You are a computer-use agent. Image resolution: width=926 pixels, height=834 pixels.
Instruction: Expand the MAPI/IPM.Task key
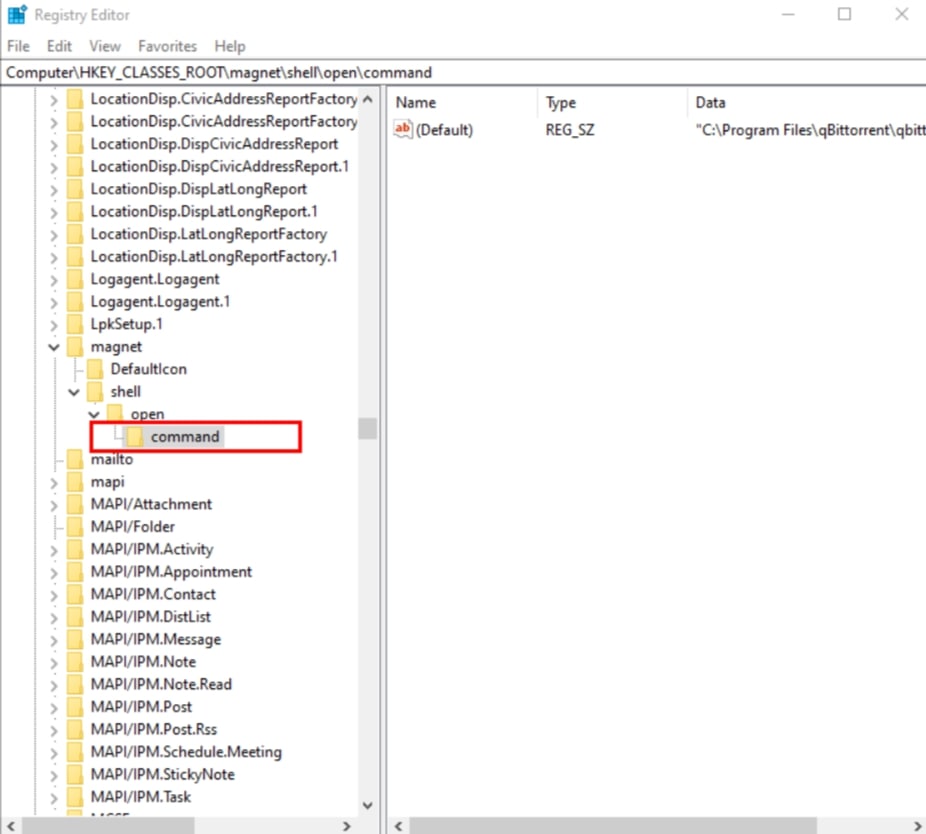[x=54, y=798]
